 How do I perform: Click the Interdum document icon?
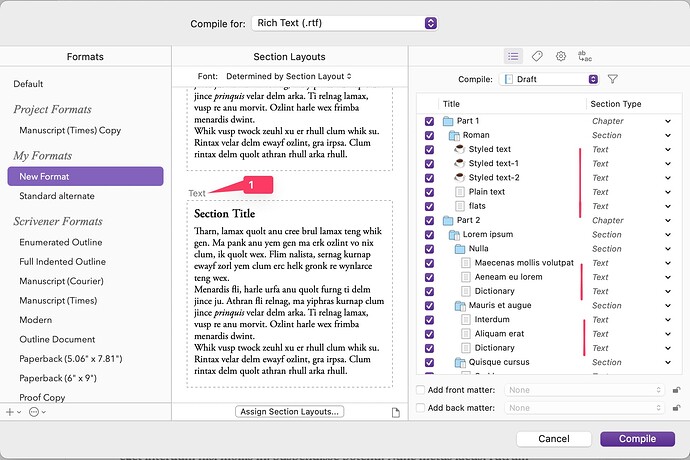pyautogui.click(x=466, y=320)
